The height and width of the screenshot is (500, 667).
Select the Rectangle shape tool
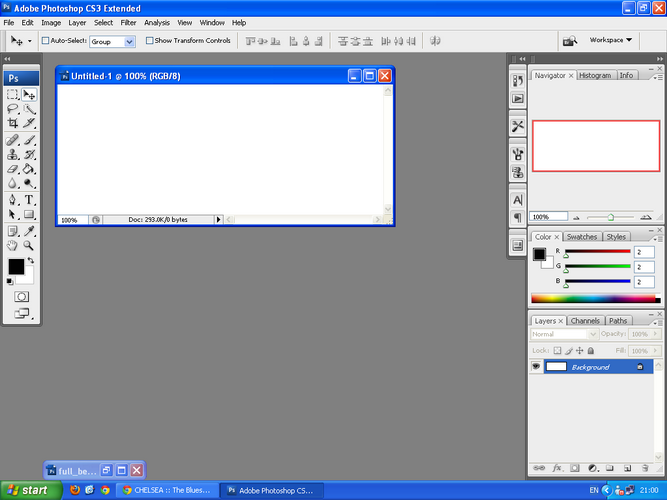29,214
